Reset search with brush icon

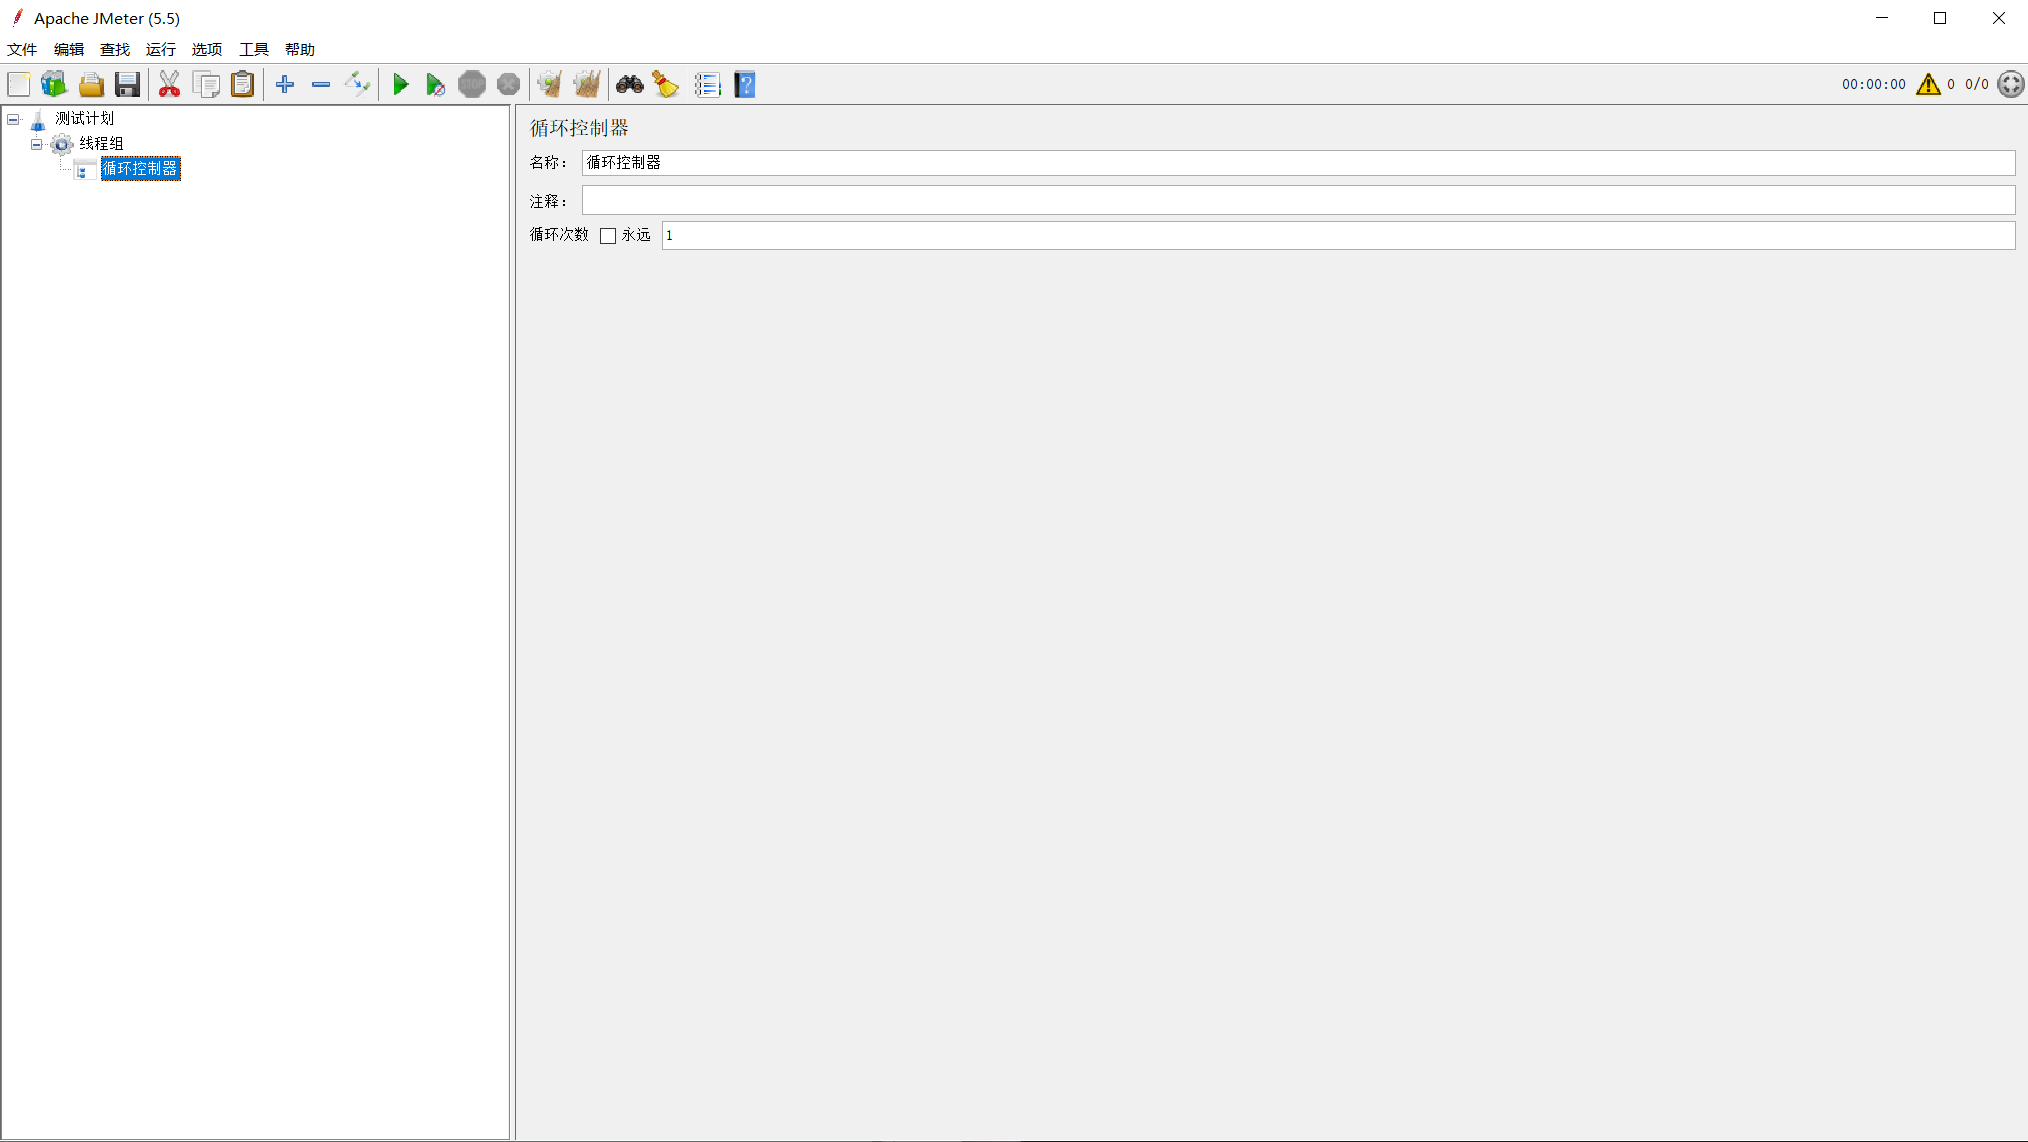pyautogui.click(x=666, y=85)
